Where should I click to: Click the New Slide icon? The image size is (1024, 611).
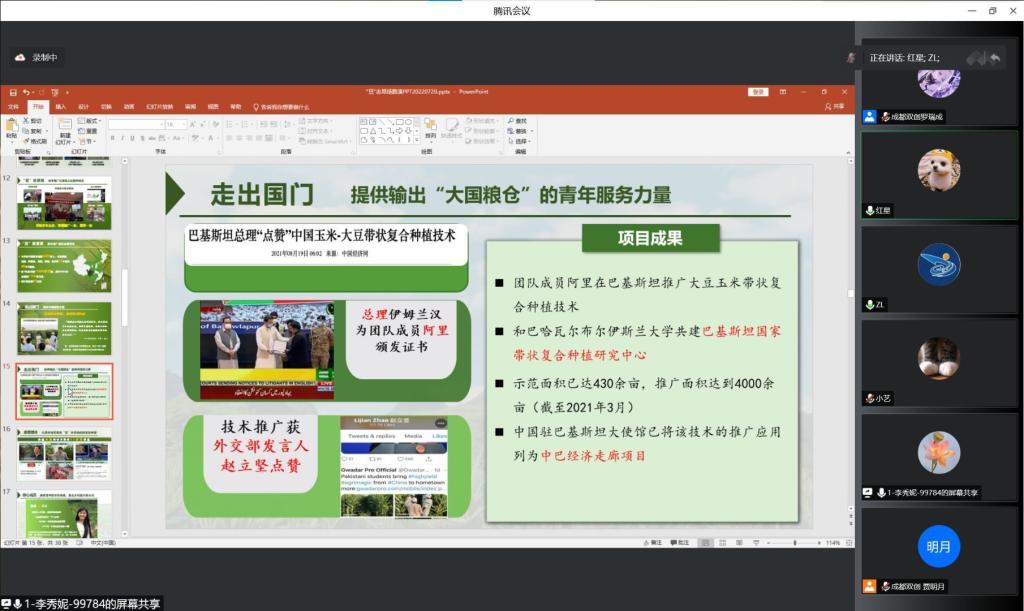(x=64, y=126)
